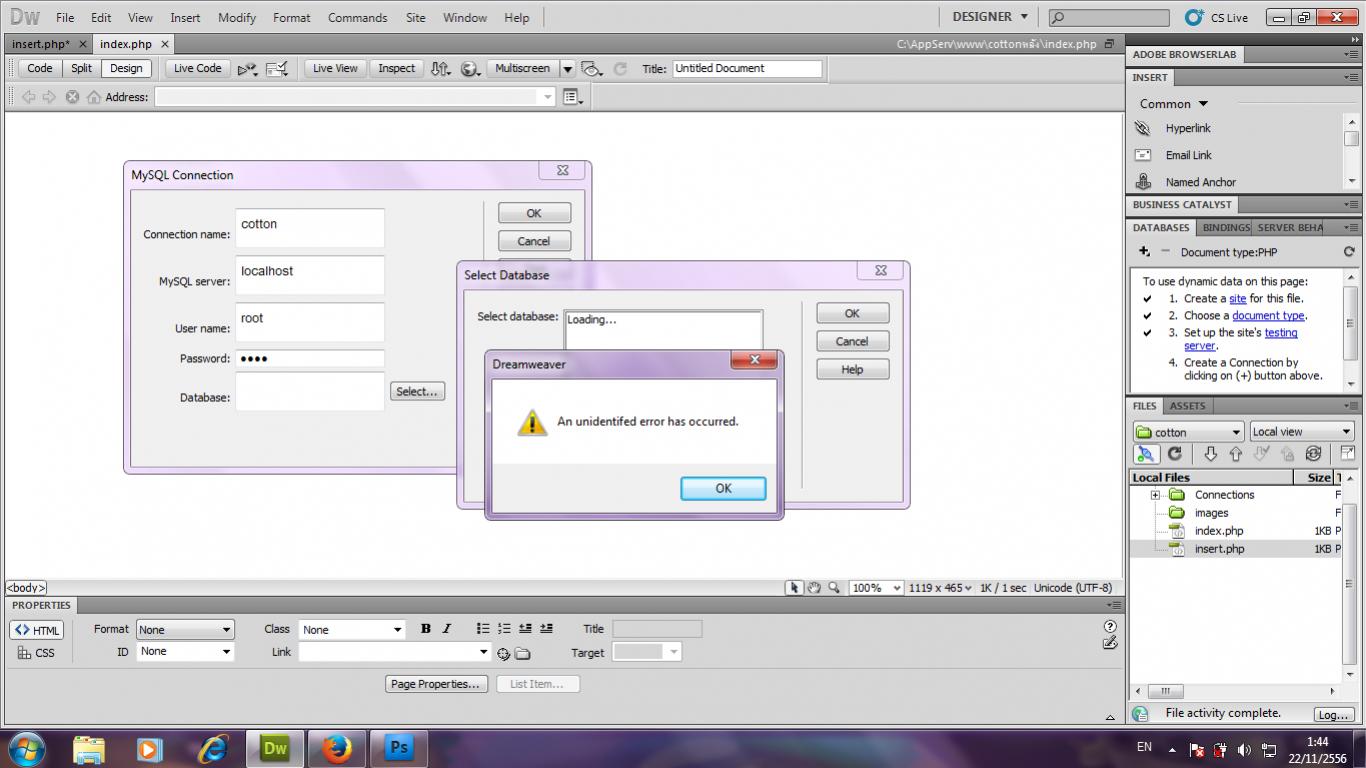Open the ID dropdown in Properties
The image size is (1366, 768).
coord(185,651)
